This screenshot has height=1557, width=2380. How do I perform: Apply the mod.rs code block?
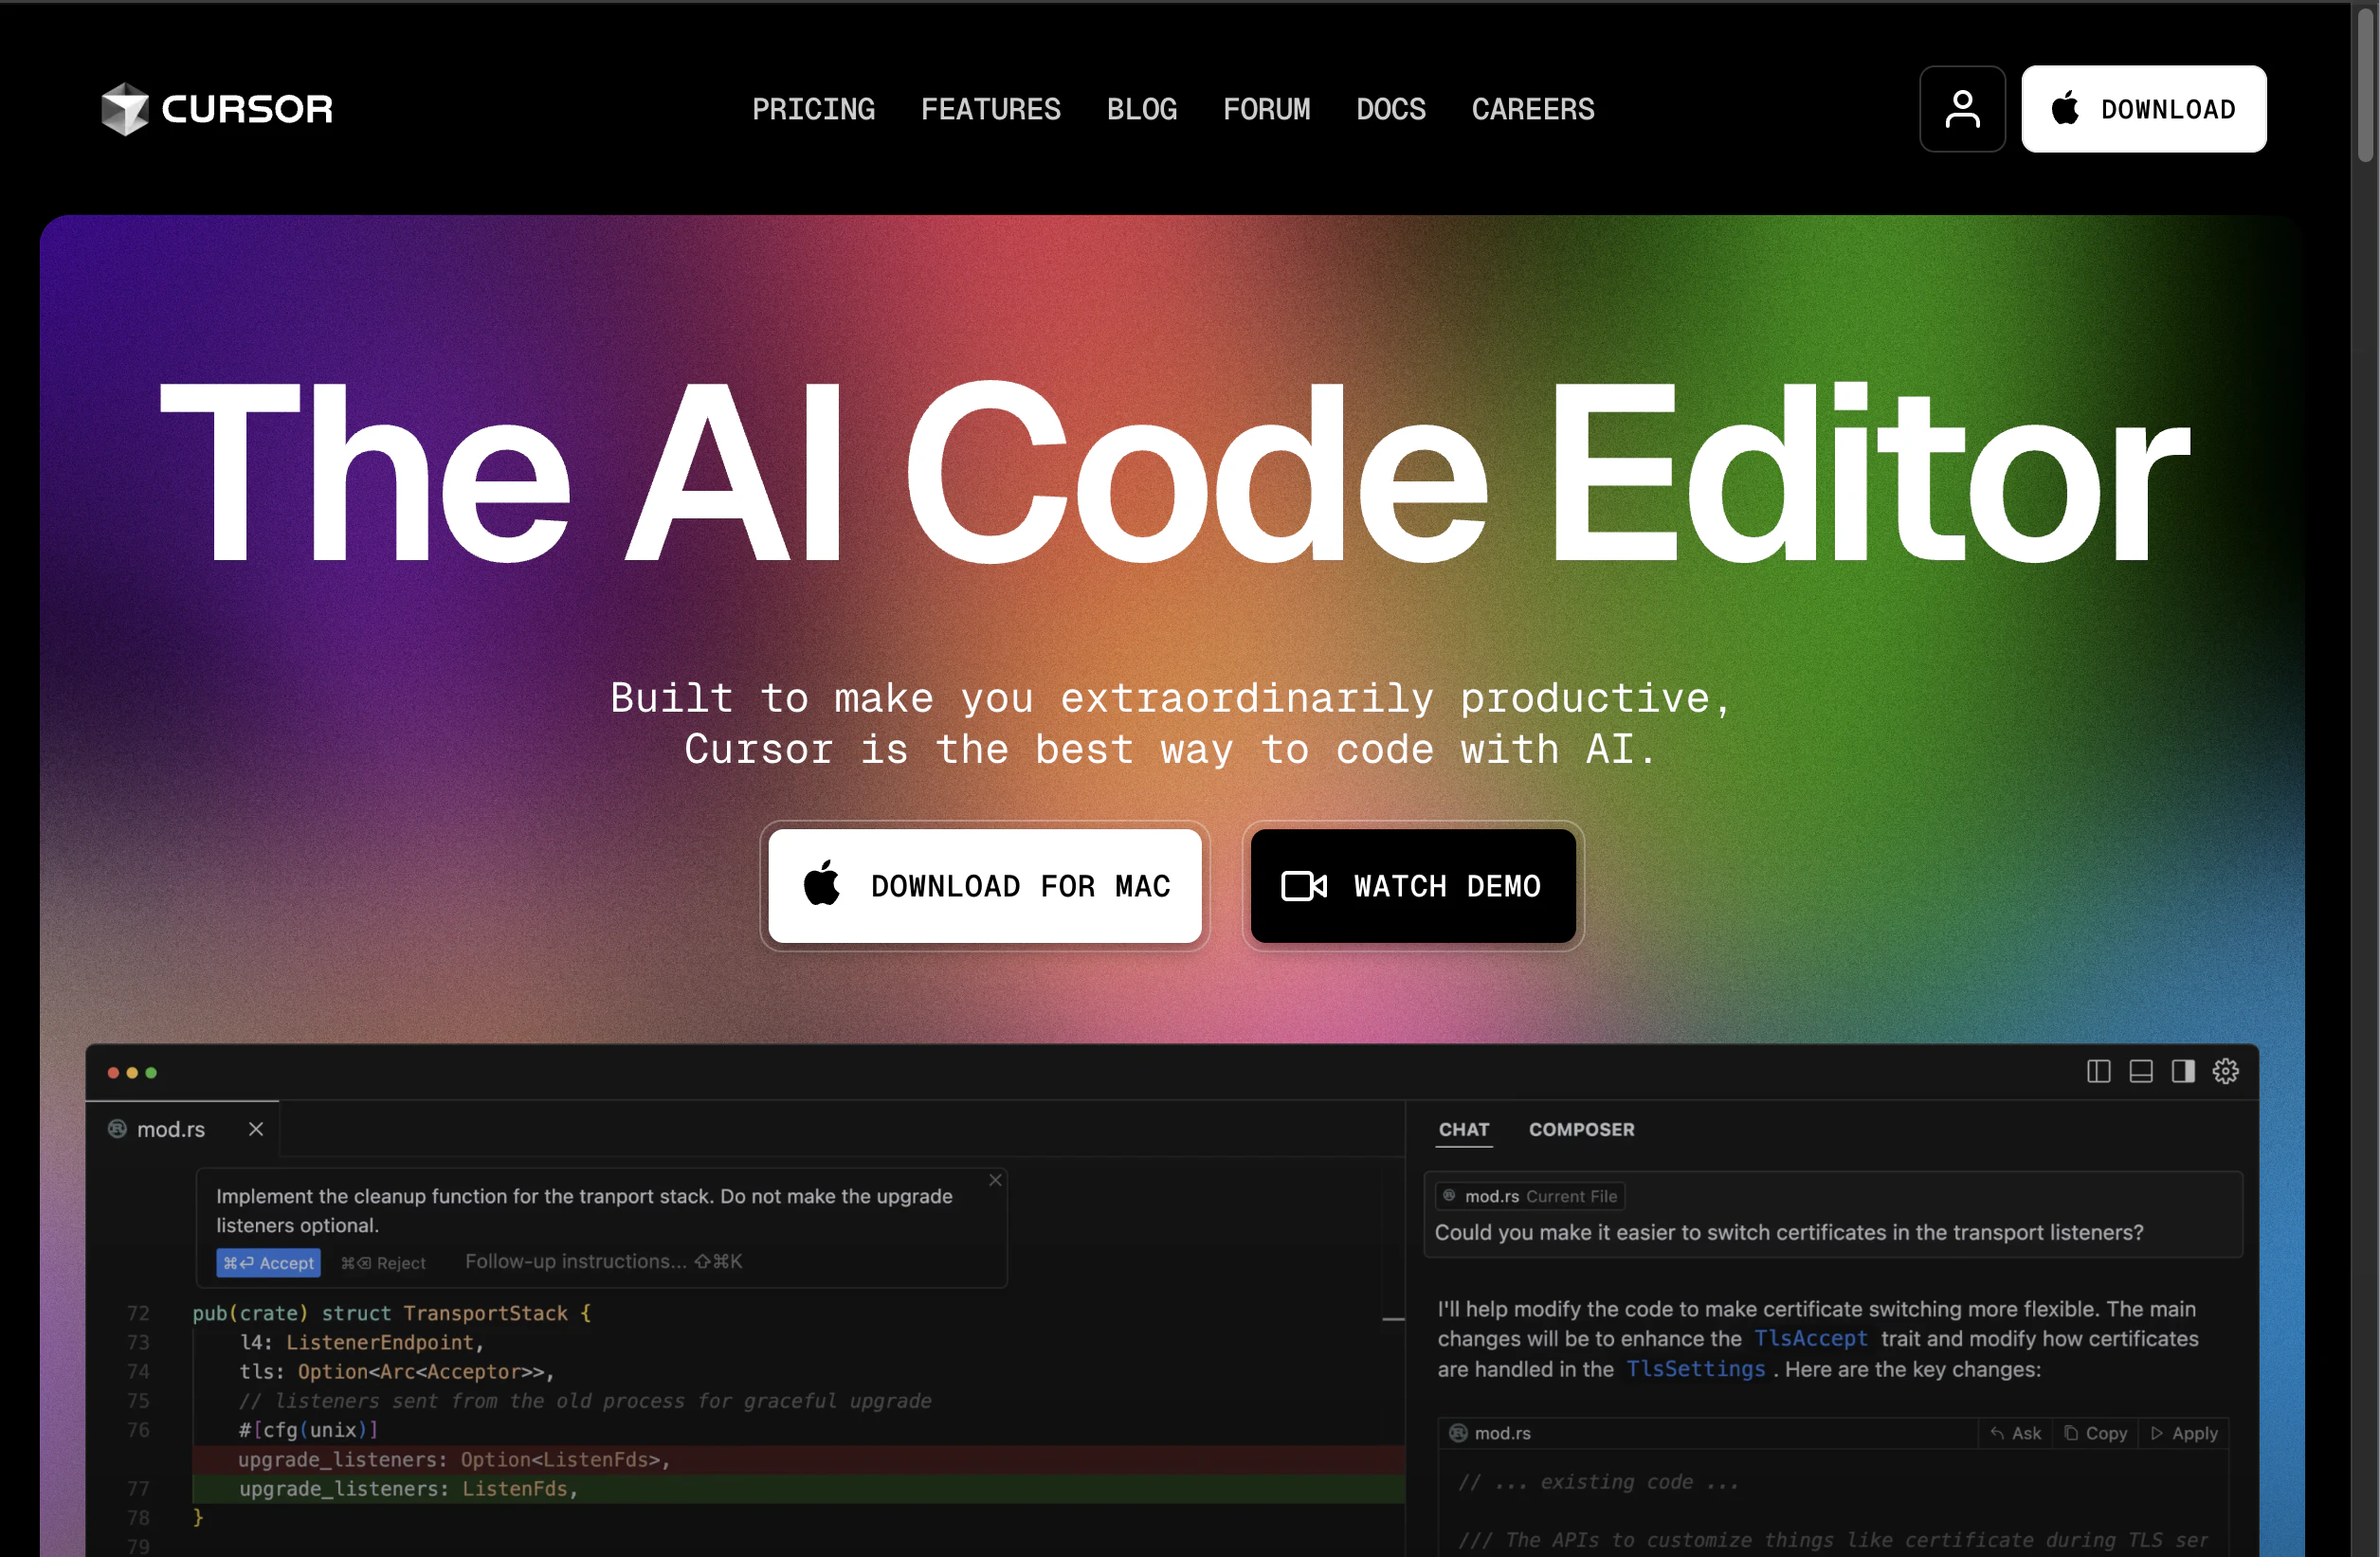(x=2184, y=1433)
